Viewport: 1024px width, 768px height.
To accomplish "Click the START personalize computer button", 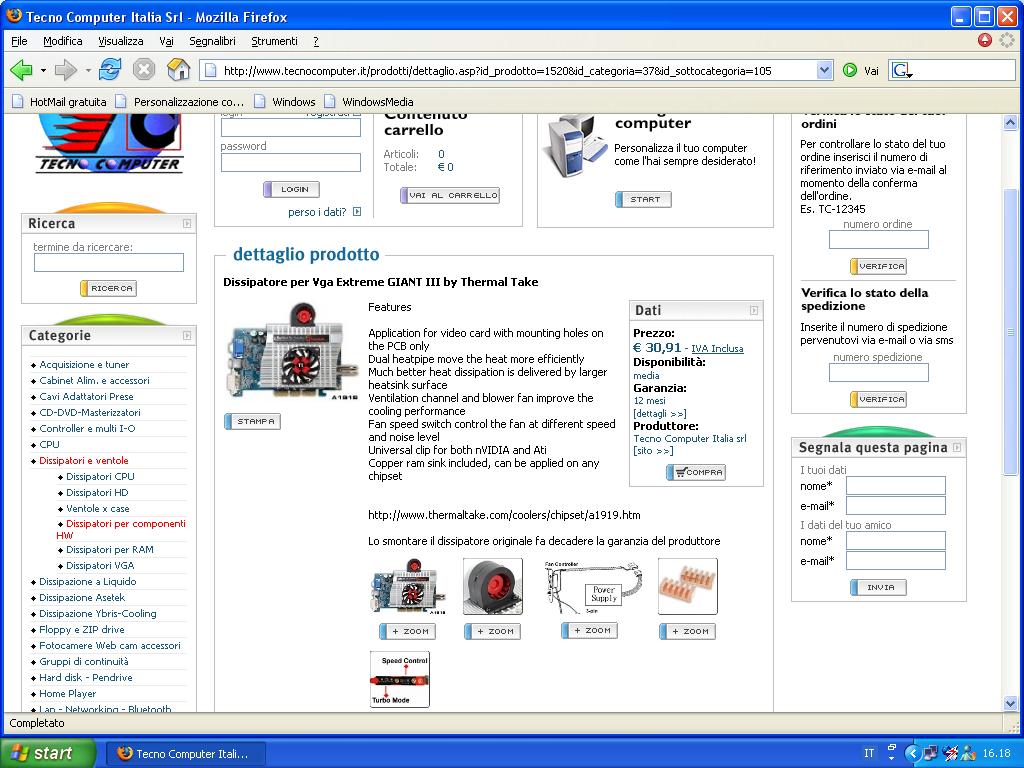I will point(643,199).
